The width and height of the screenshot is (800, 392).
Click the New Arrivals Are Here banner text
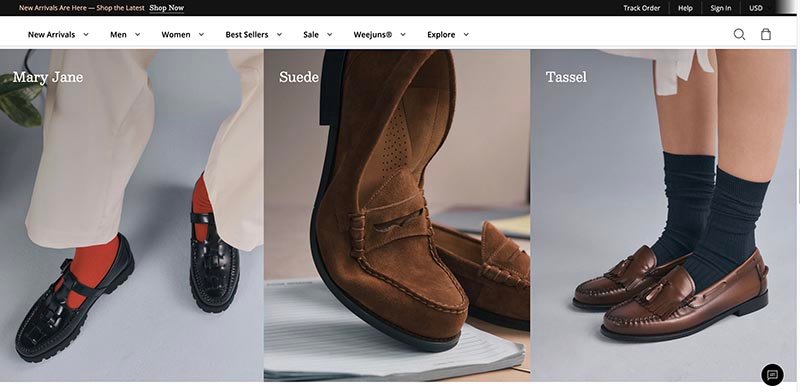pyautogui.click(x=82, y=8)
